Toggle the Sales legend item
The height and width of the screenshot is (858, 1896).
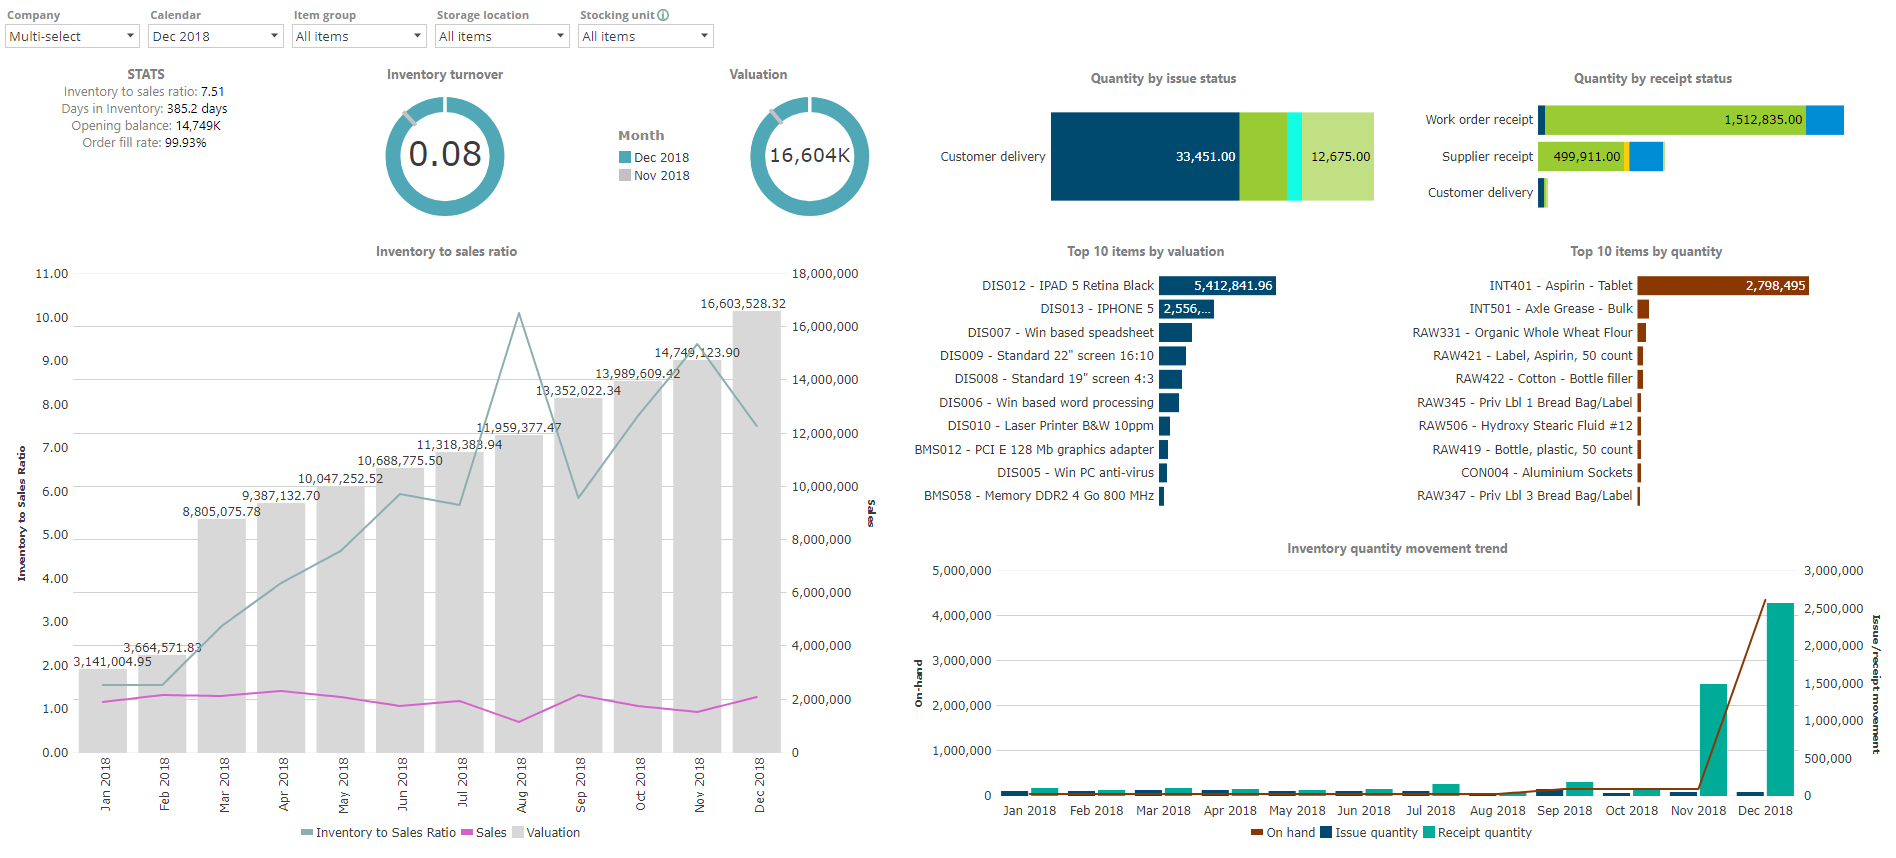(483, 832)
